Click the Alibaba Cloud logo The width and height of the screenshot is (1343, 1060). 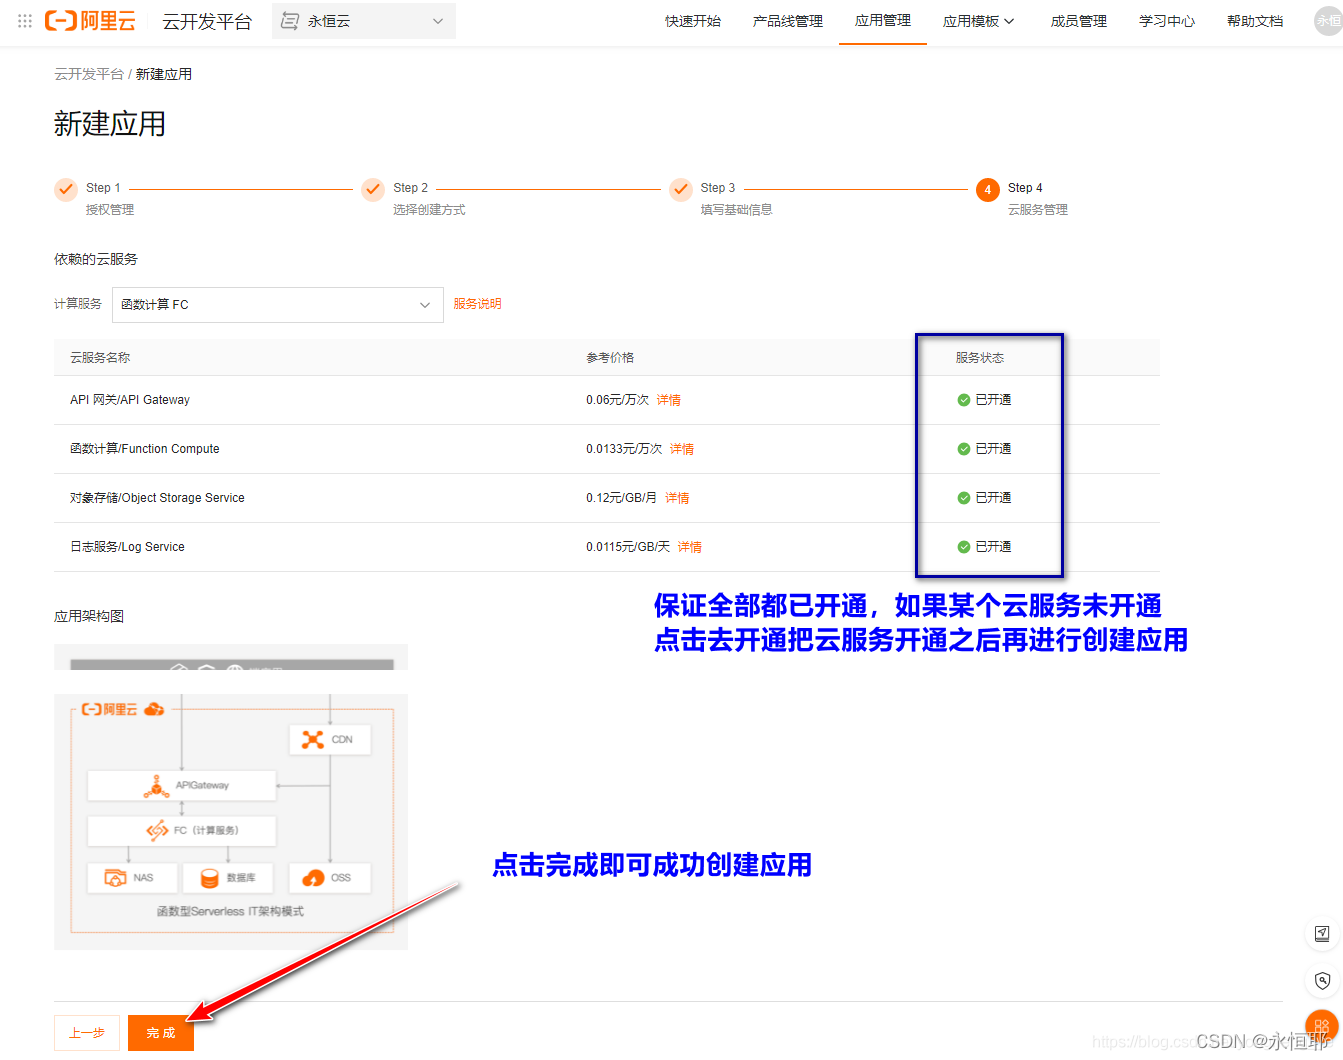pyautogui.click(x=91, y=20)
